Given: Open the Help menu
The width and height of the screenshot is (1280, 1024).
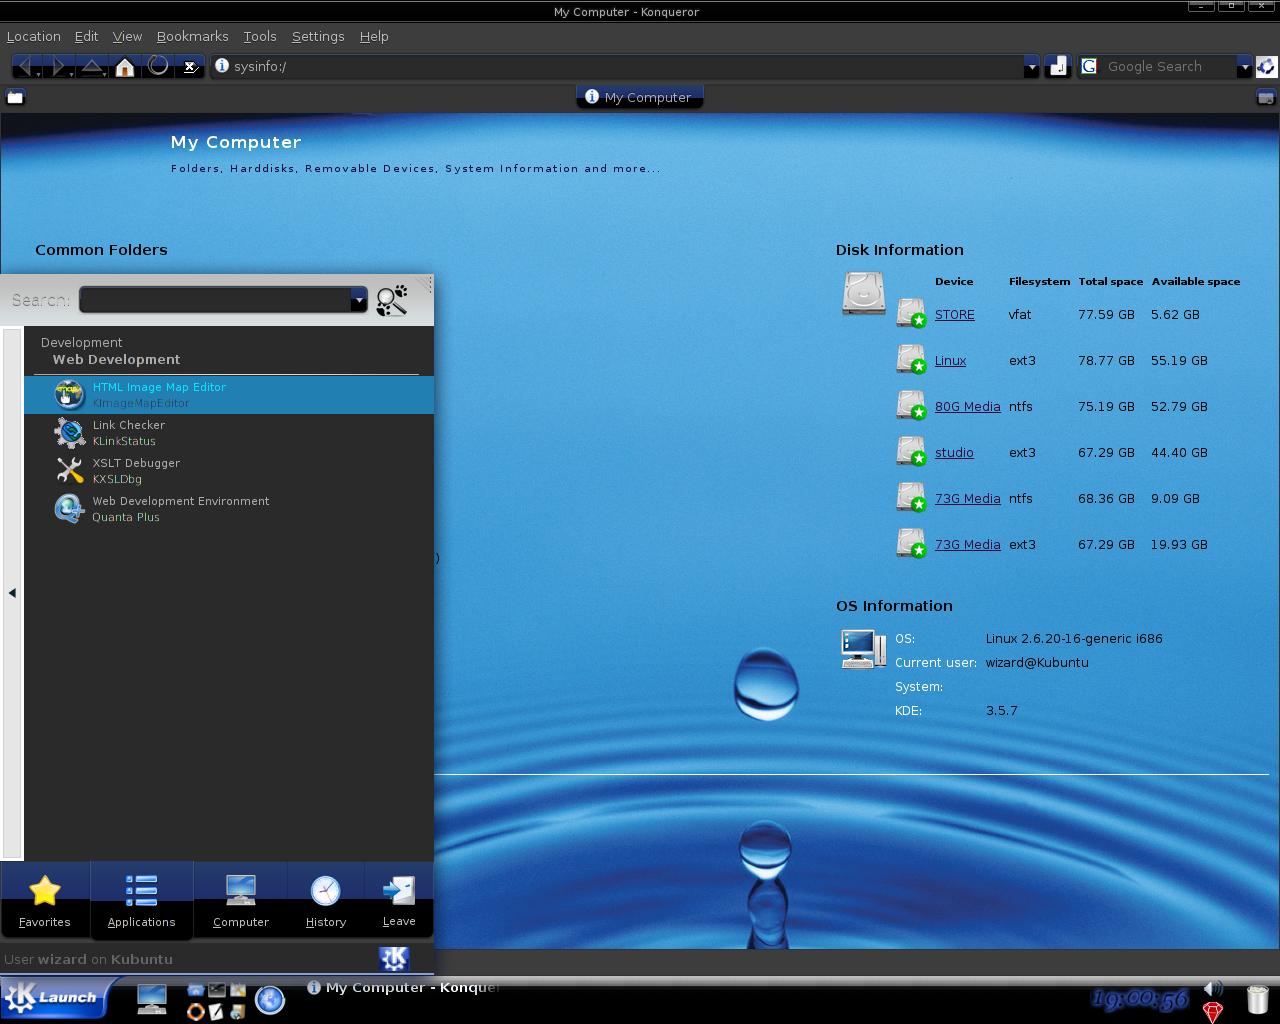Looking at the screenshot, I should coord(374,36).
